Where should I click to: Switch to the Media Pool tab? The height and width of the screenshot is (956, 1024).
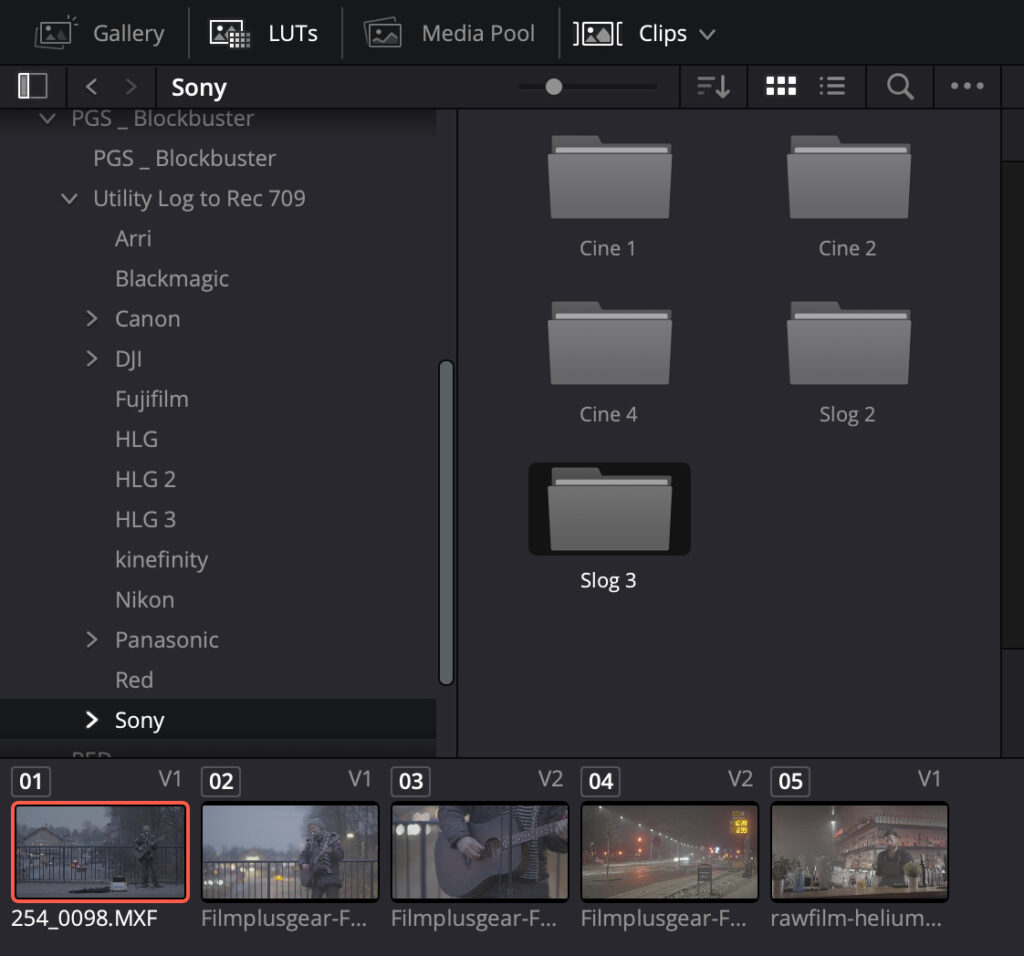[x=450, y=33]
